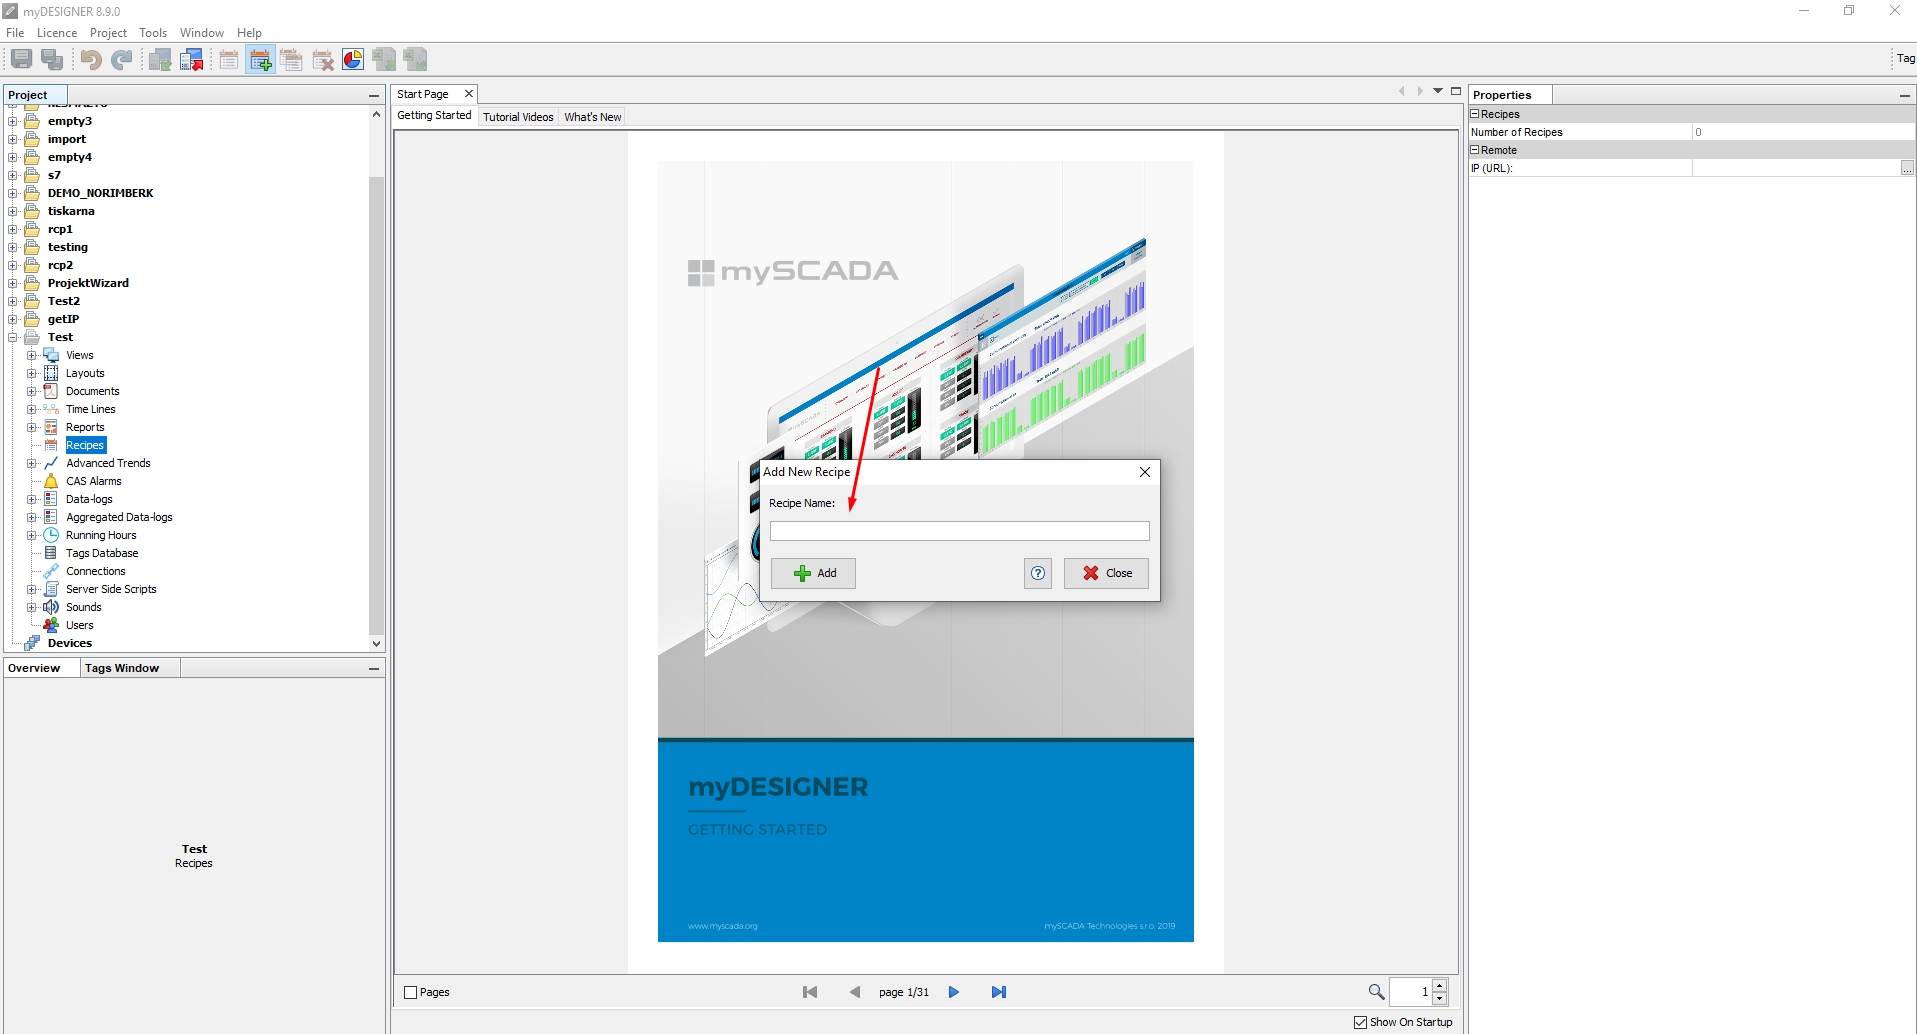This screenshot has height=1034, width=1917.
Task: Select the CAS Alarms bell node
Action: [94, 481]
